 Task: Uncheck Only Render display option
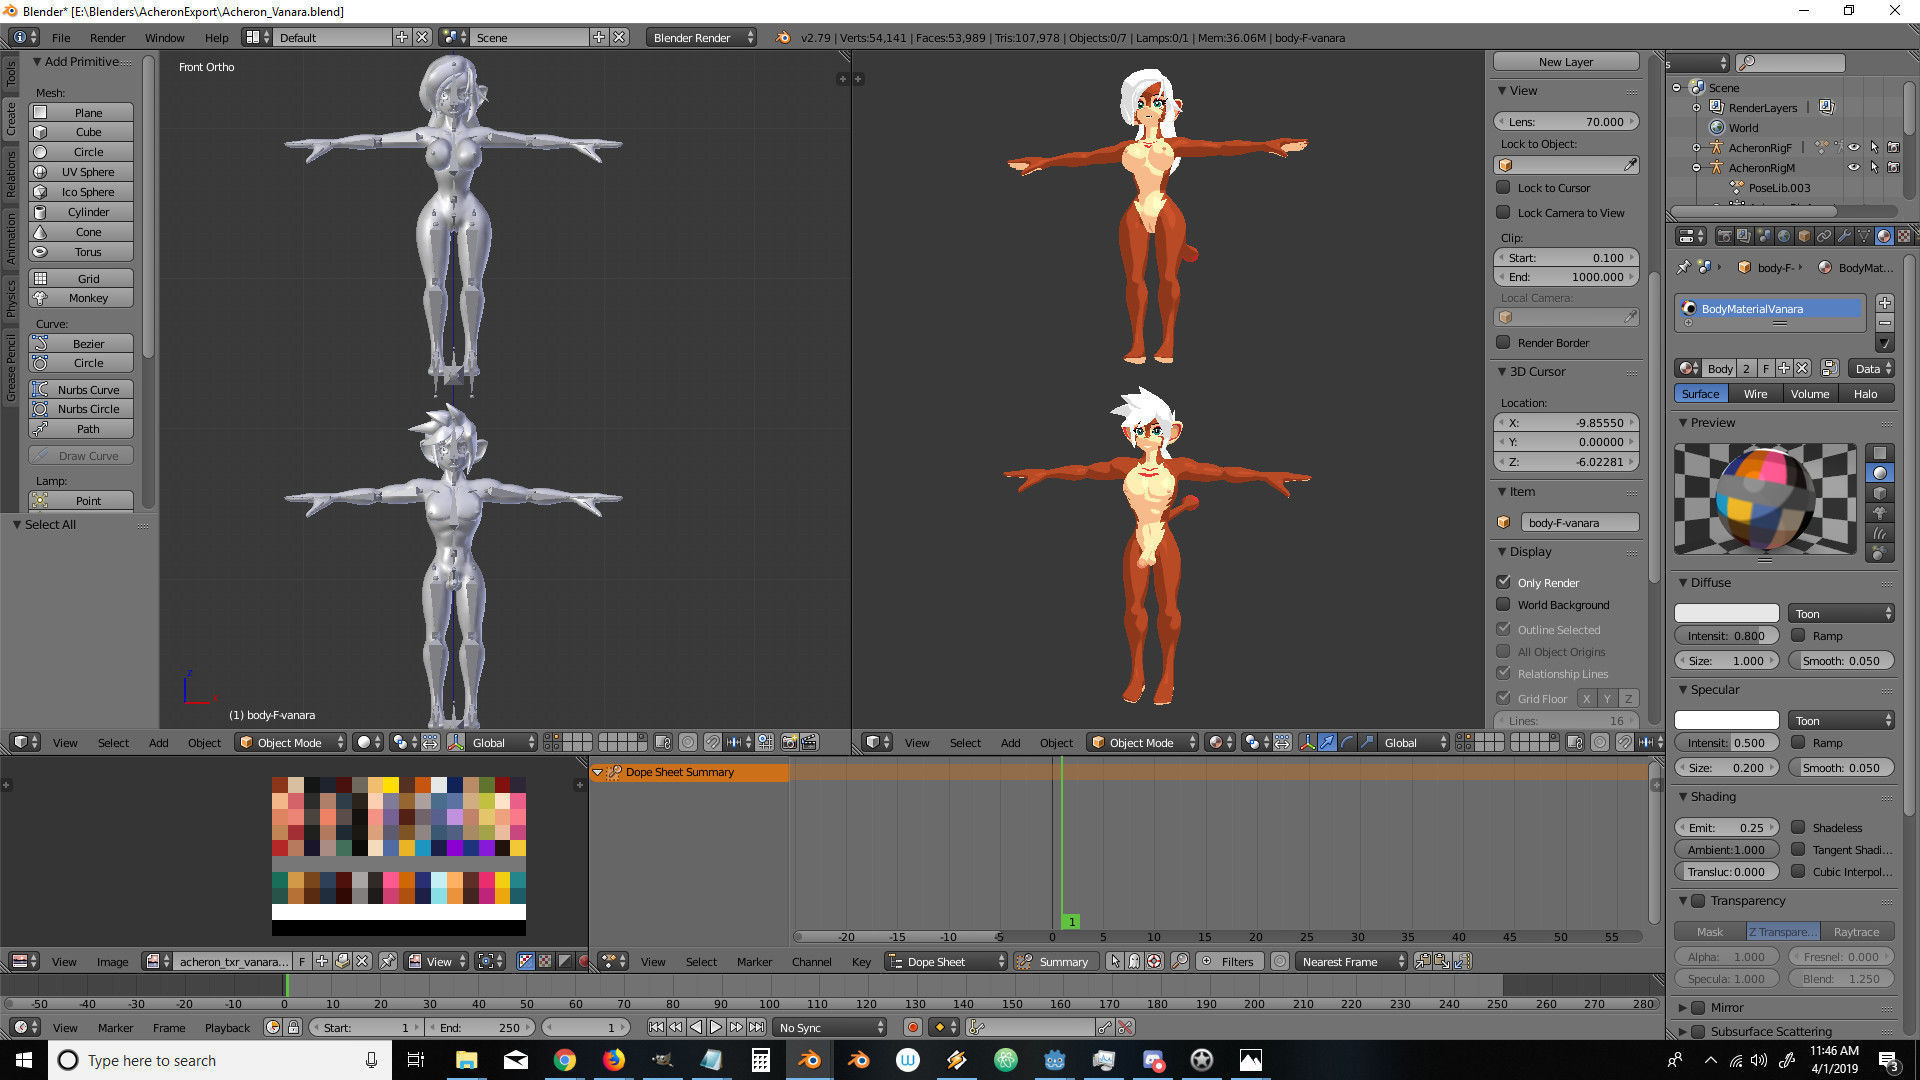coord(1503,582)
